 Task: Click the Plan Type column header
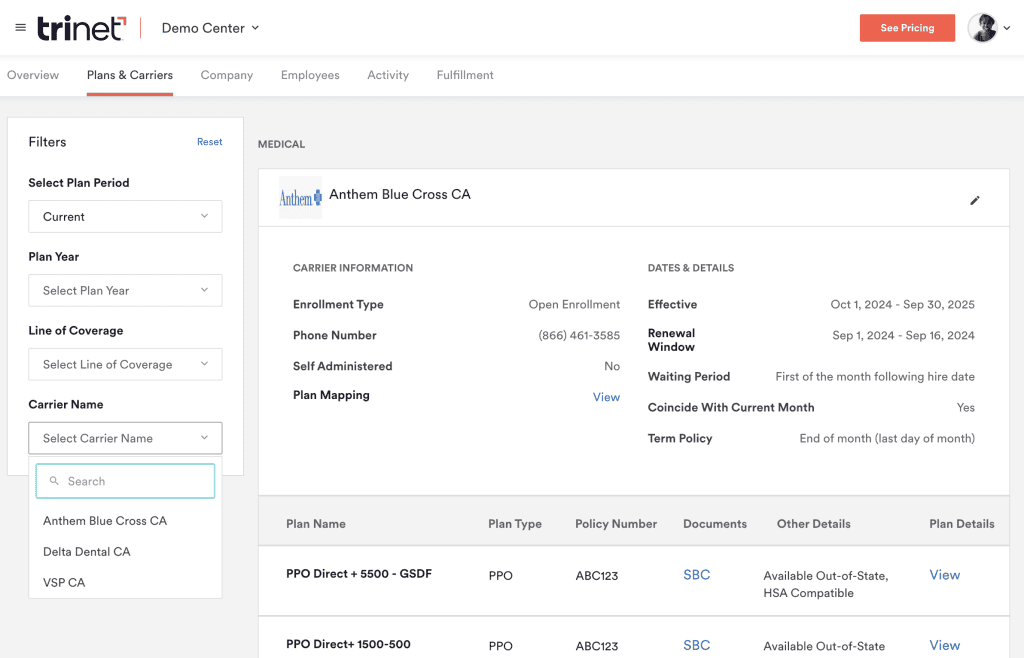click(x=515, y=524)
